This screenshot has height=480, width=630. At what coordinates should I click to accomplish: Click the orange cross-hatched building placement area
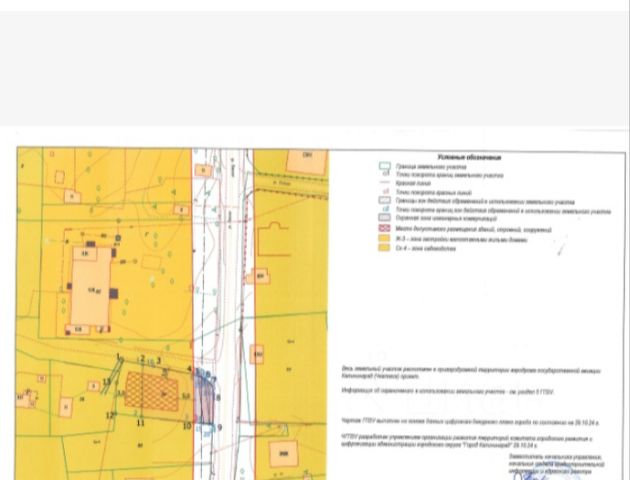(151, 391)
